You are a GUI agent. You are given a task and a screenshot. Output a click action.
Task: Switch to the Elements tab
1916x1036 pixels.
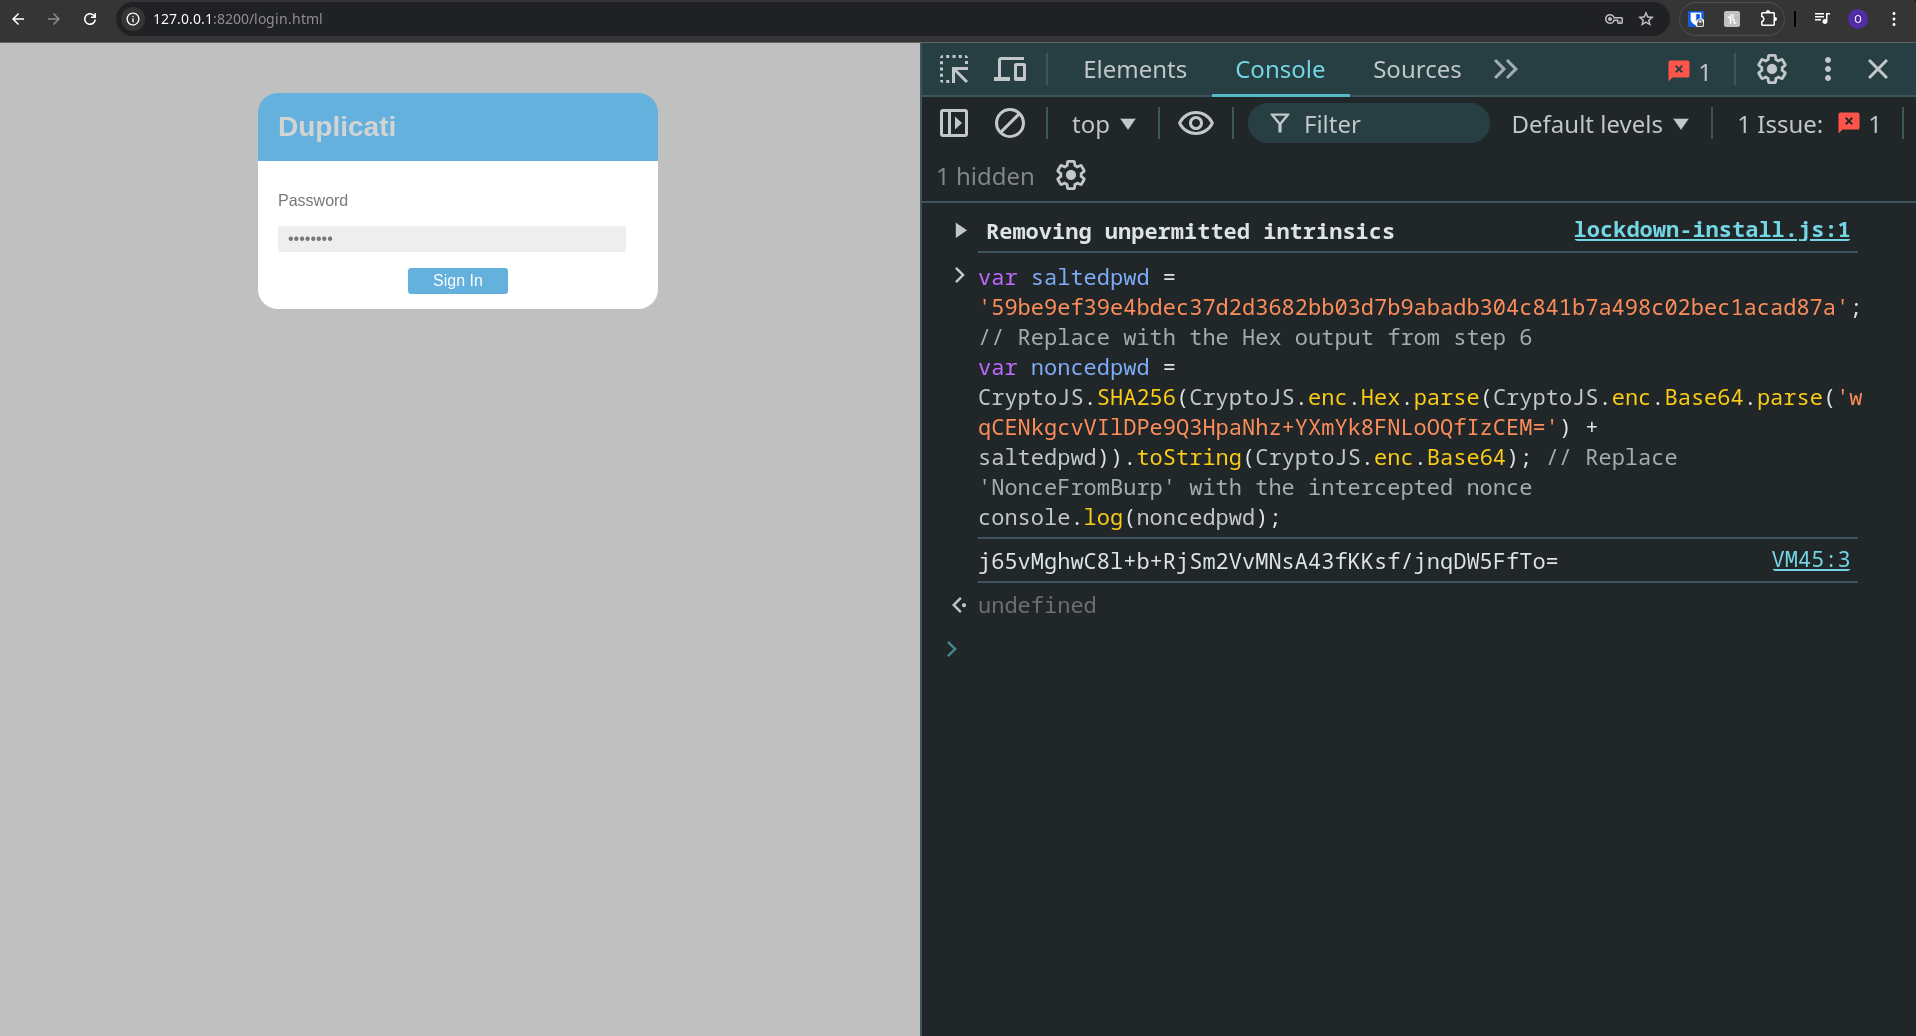click(x=1134, y=69)
